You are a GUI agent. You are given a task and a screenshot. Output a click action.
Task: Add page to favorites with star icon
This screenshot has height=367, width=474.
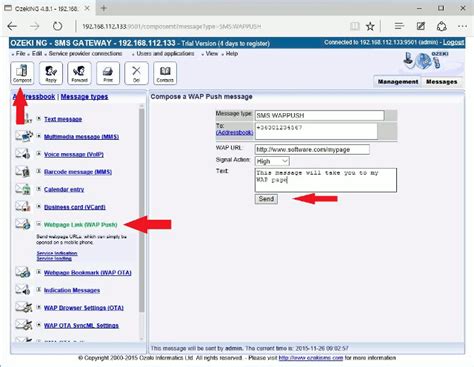pyautogui.click(x=370, y=26)
